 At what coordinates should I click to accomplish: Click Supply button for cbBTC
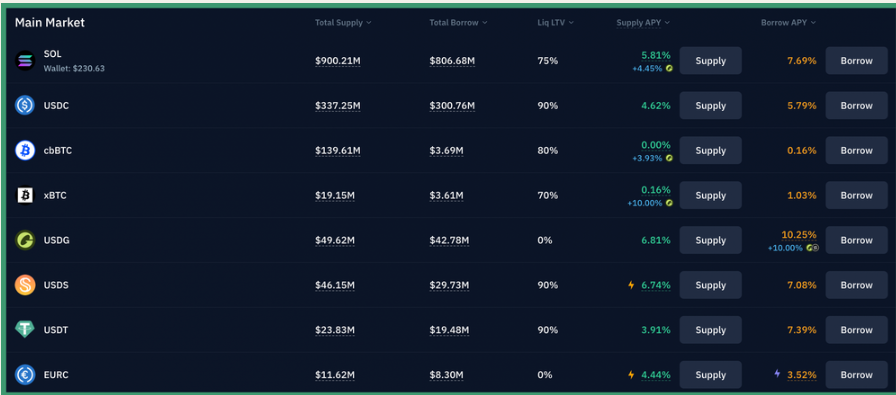pos(710,150)
